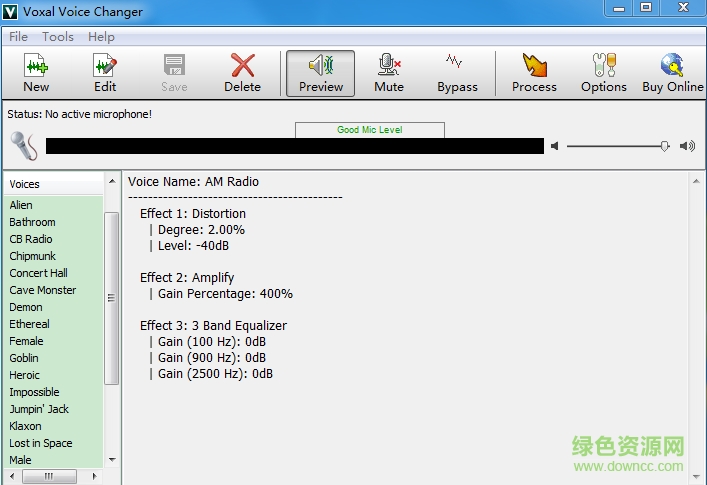The image size is (707, 485).
Task: Select the CB Radio voice
Action: pos(54,239)
